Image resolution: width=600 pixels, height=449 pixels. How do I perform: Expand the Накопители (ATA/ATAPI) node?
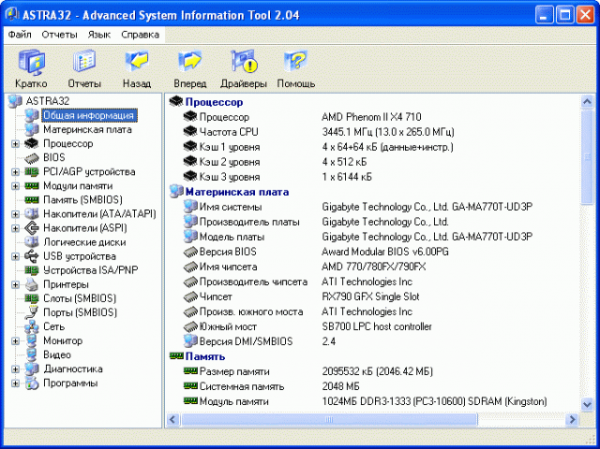pos(15,214)
